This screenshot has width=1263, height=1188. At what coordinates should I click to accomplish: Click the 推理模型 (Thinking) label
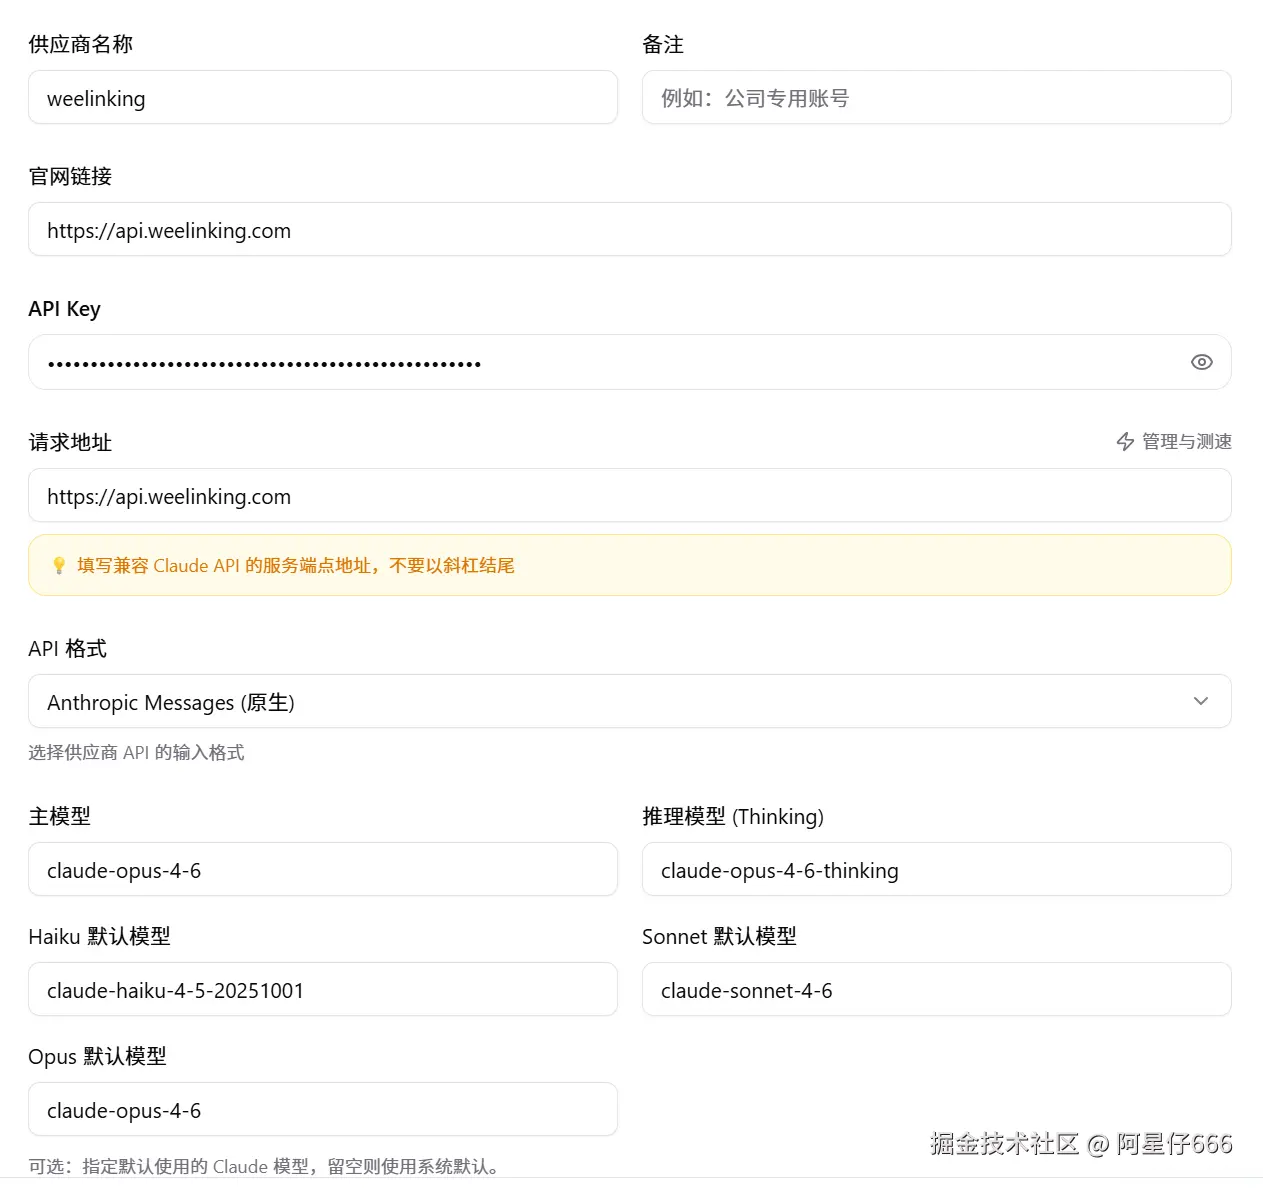[733, 816]
